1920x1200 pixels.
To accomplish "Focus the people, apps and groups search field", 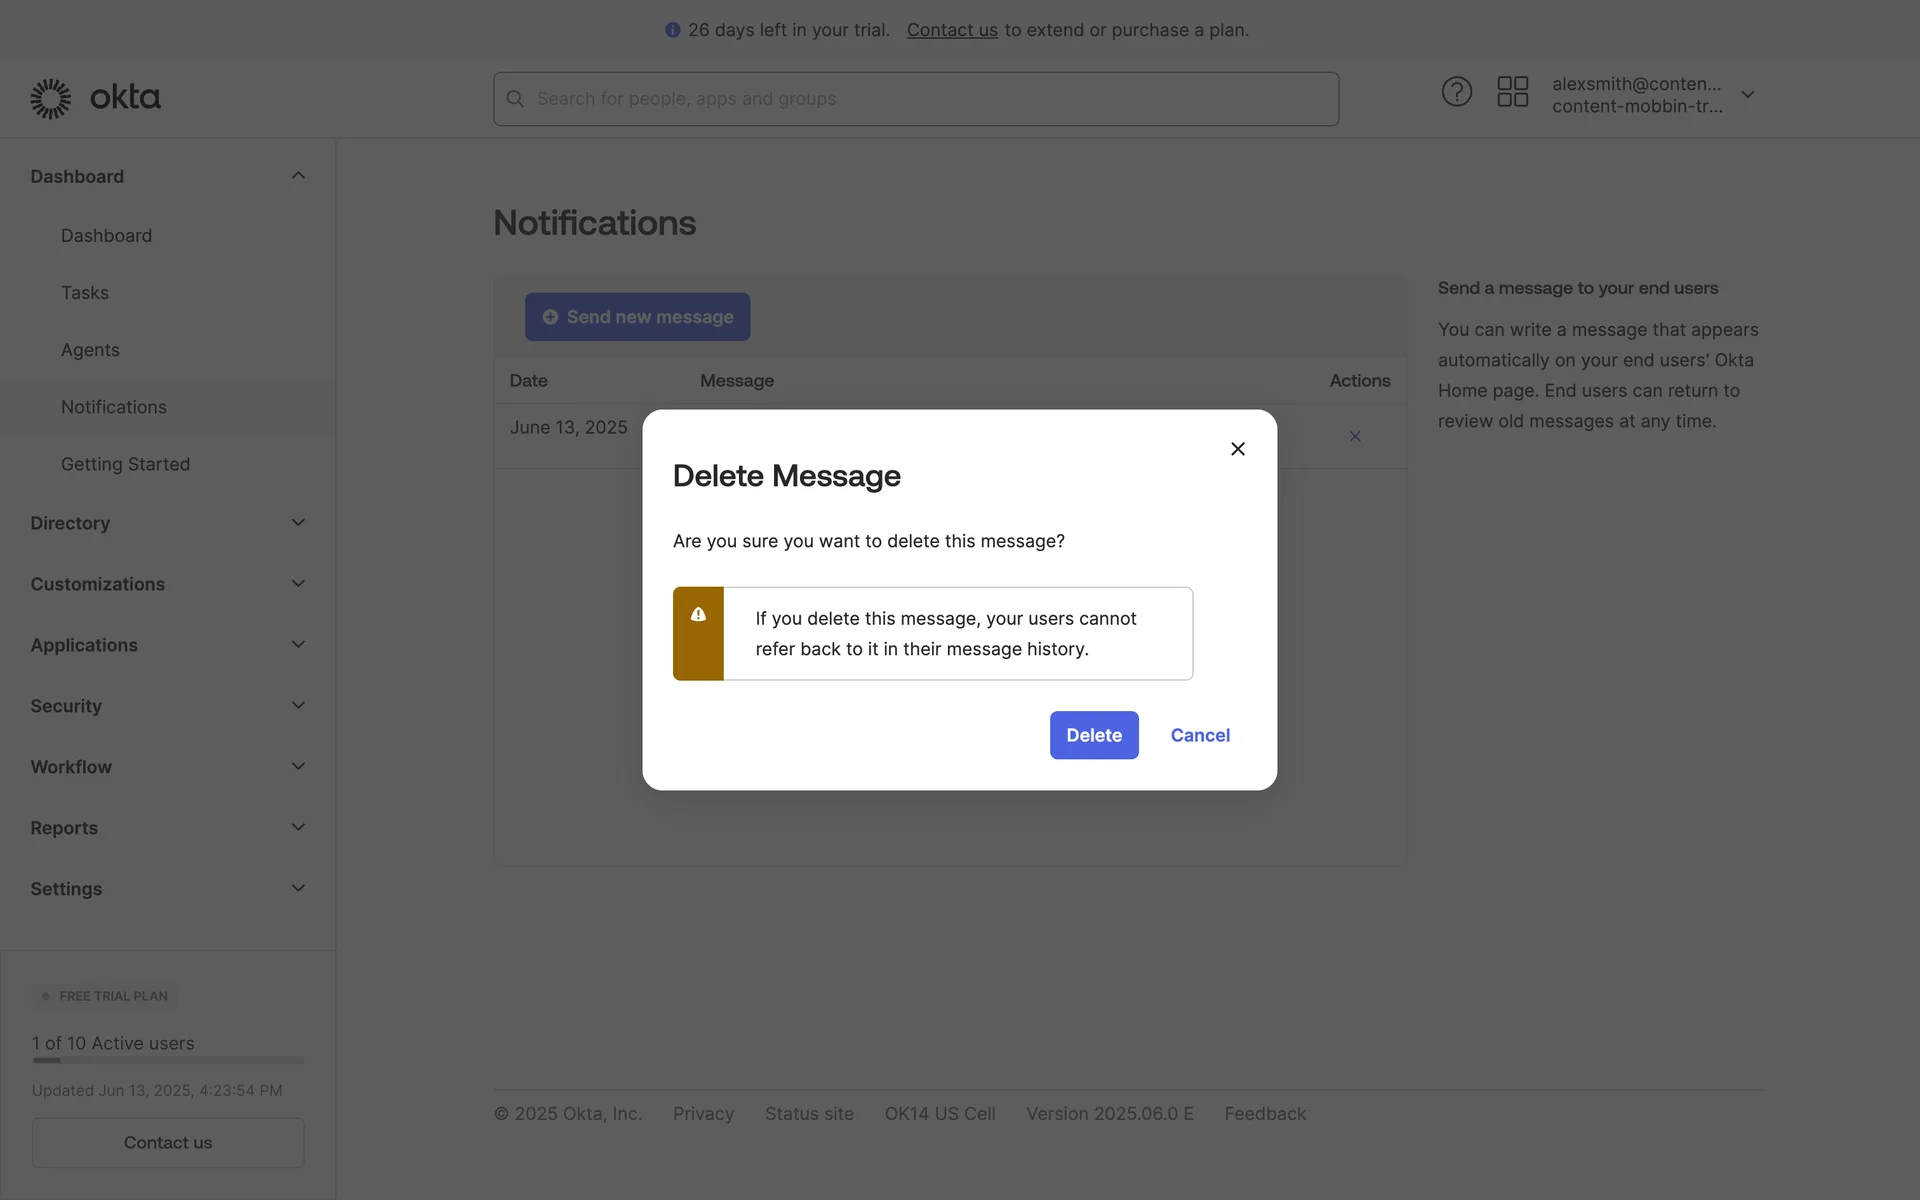I will (930, 99).
